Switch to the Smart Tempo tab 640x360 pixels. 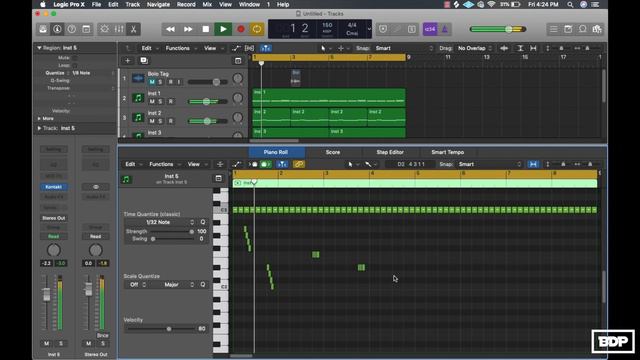click(447, 152)
